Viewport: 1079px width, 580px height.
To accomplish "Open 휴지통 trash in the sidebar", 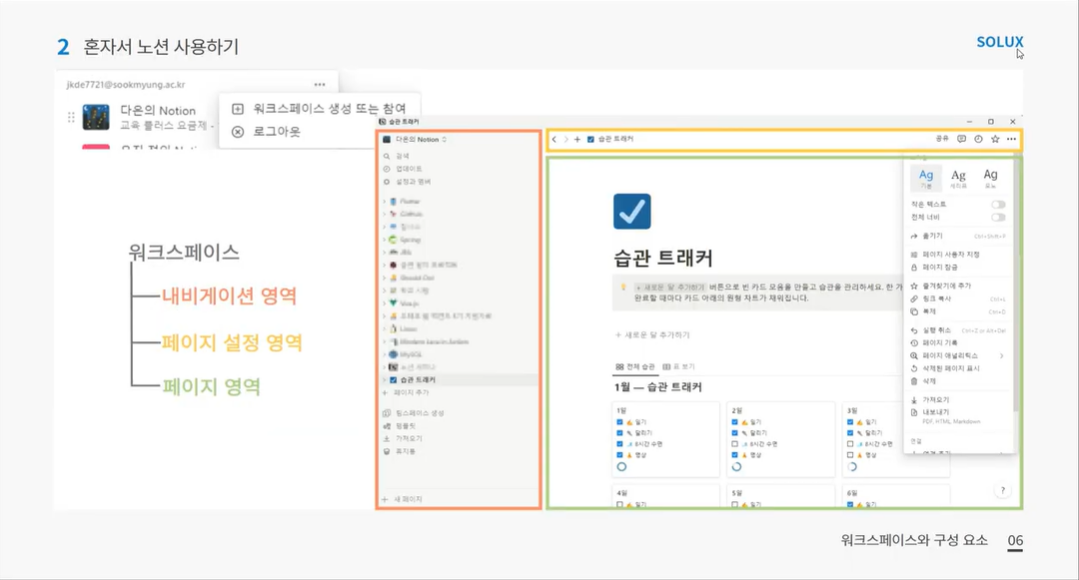I will coord(400,451).
